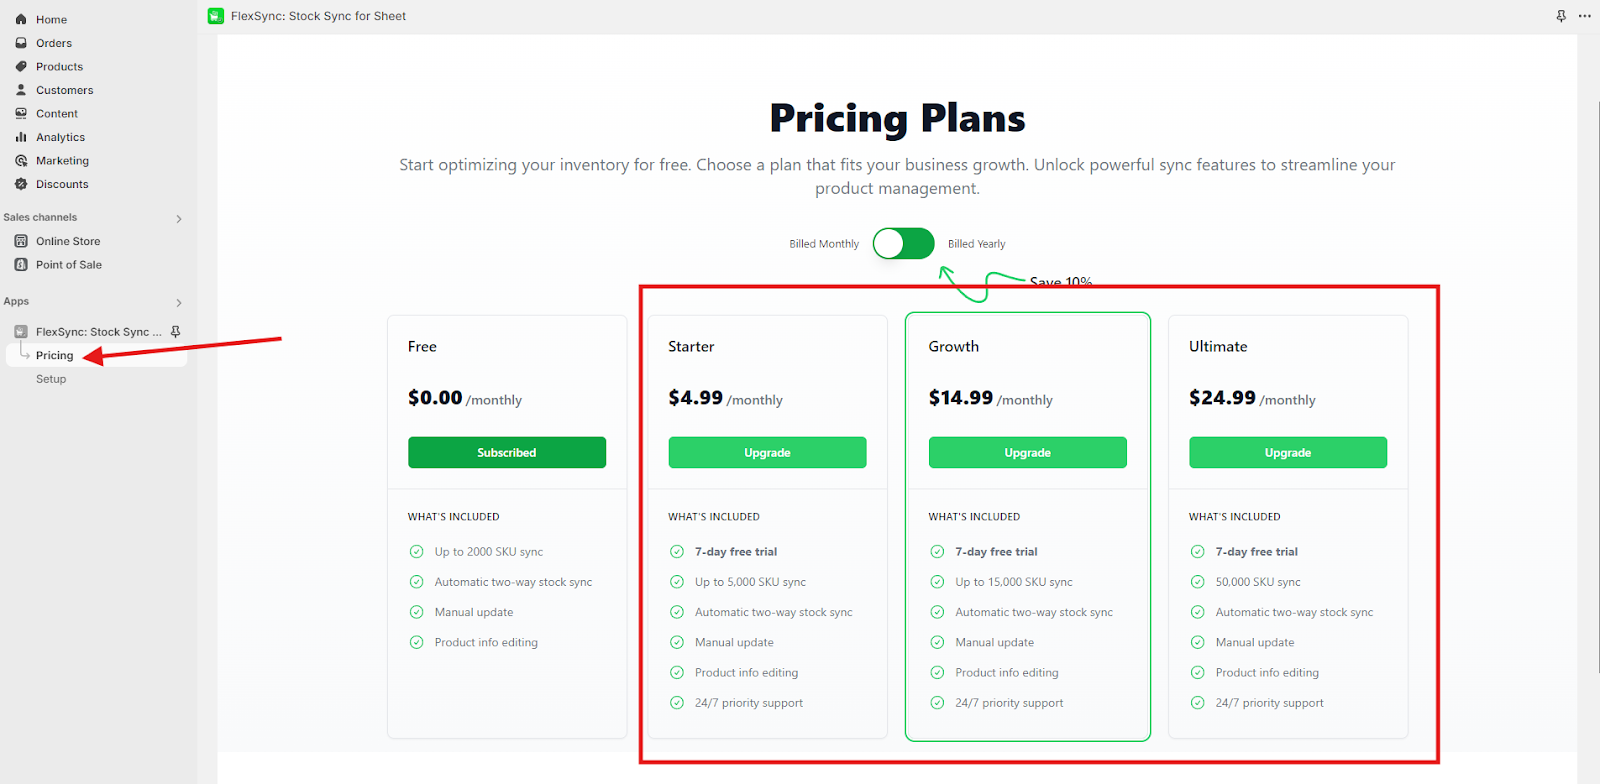
Task: Click the Orders inbox icon
Action: [x=21, y=43]
